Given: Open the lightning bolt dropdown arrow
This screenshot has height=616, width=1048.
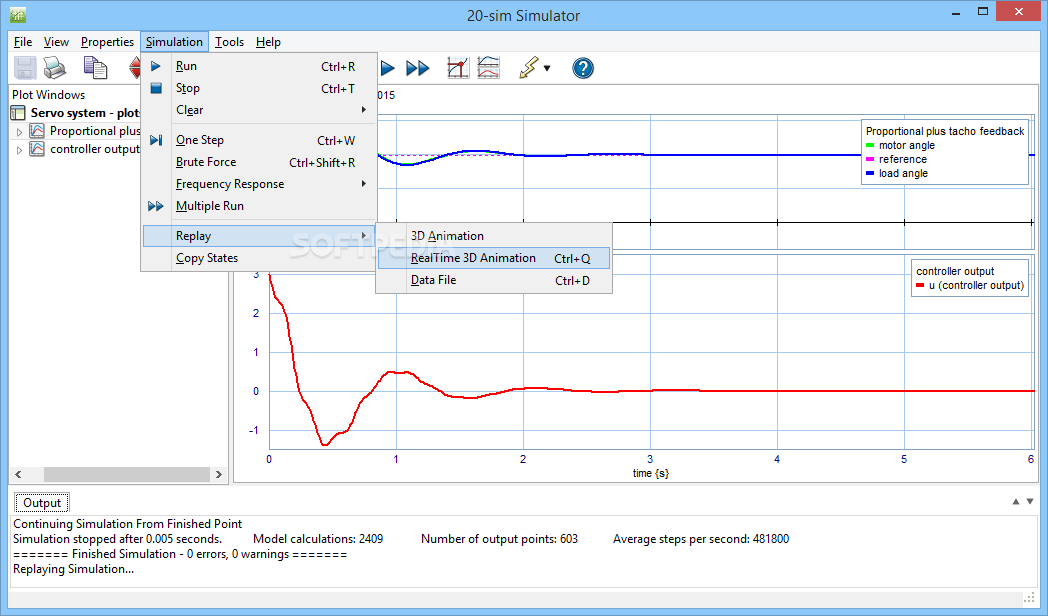Looking at the screenshot, I should [547, 68].
